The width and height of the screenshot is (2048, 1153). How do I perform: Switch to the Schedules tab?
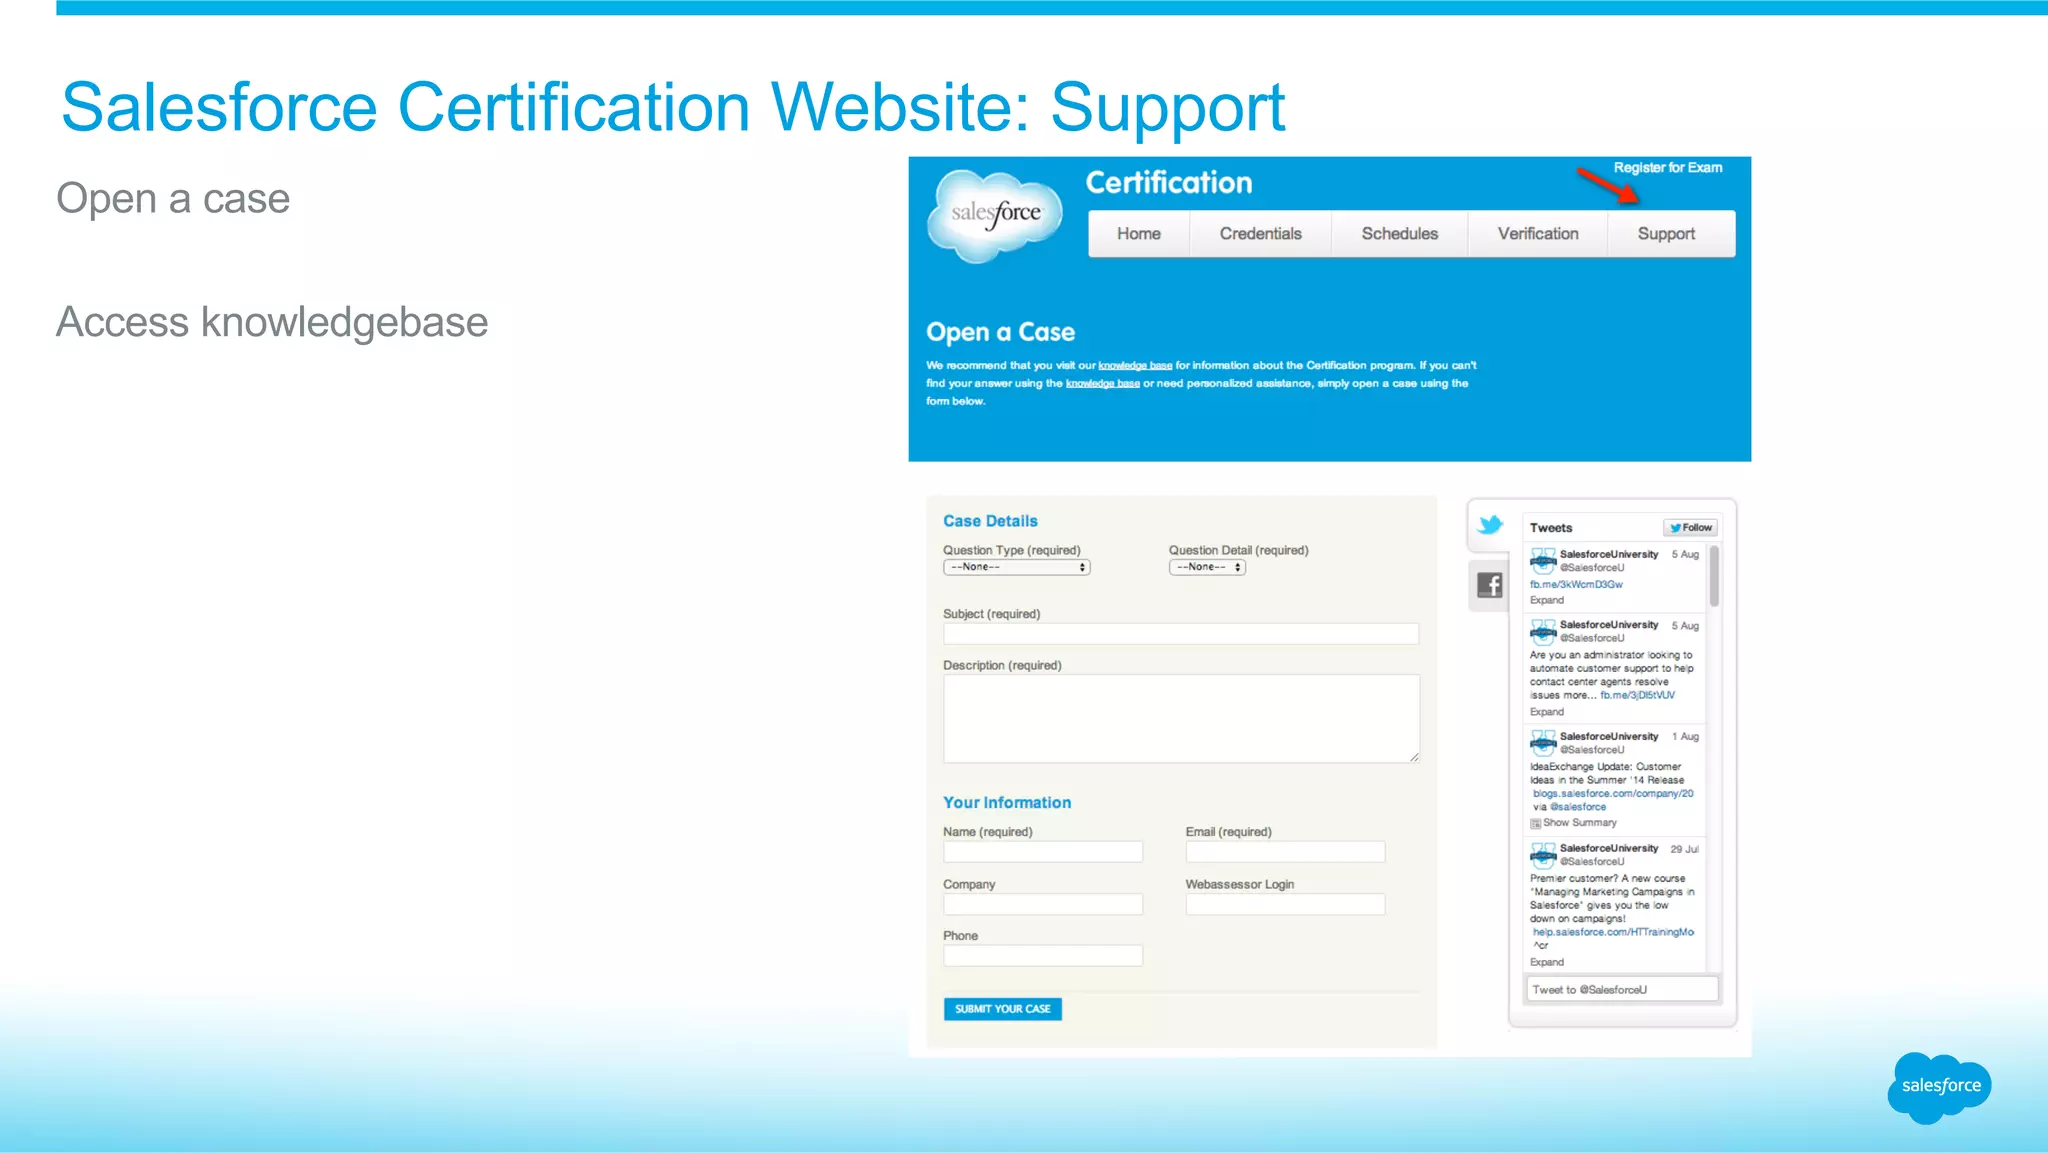pos(1399,234)
